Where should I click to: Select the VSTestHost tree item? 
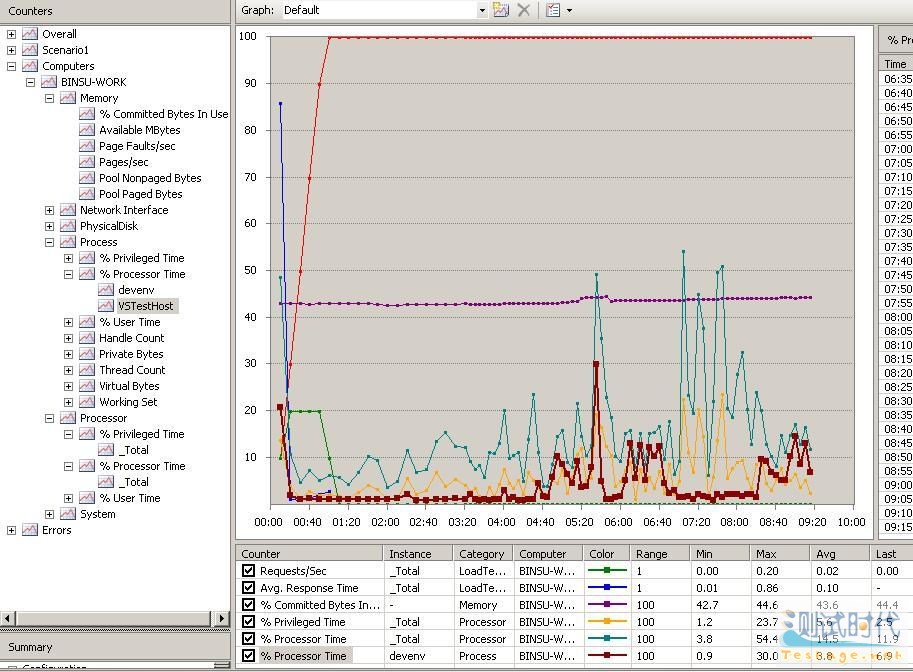point(145,306)
